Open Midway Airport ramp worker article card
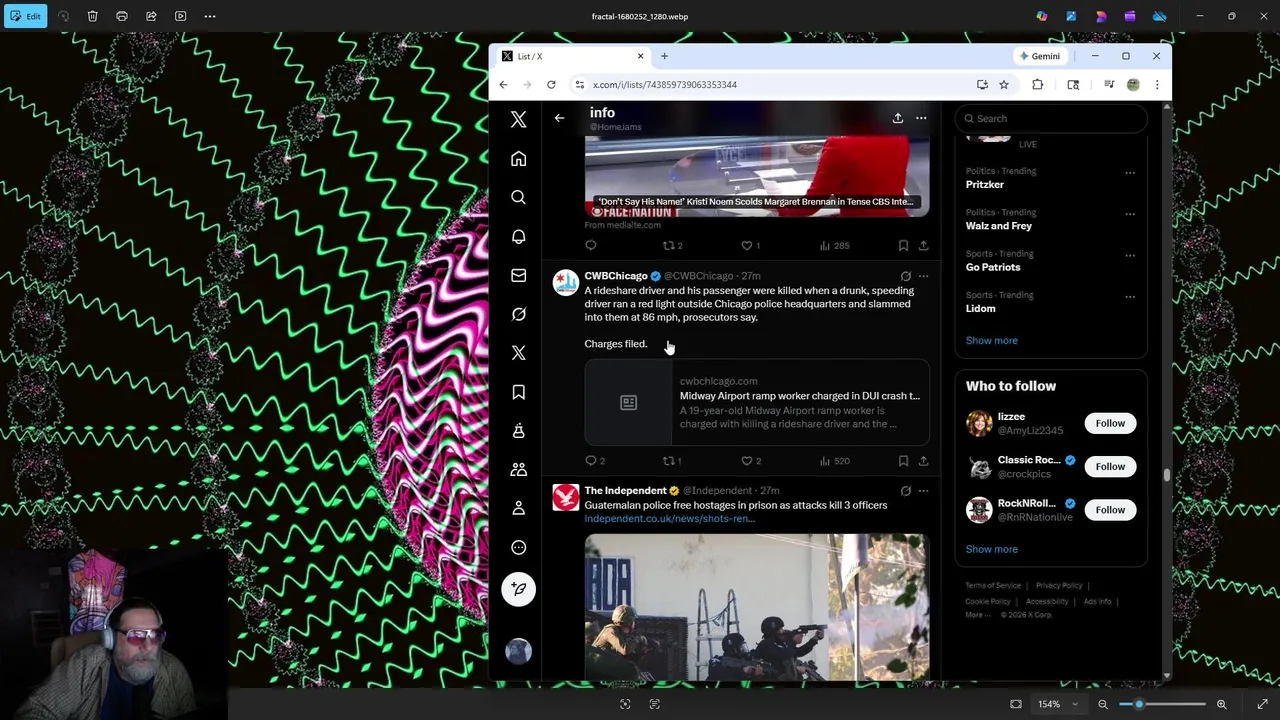This screenshot has width=1280, height=720. (757, 402)
